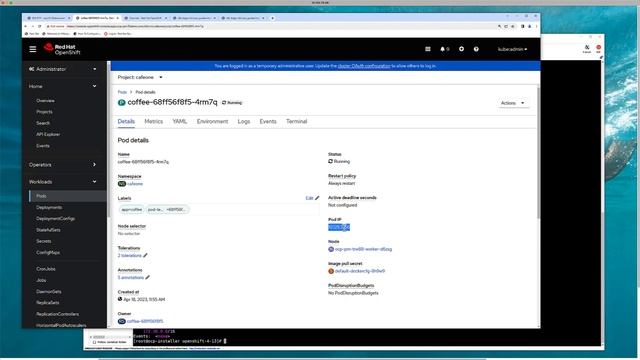This screenshot has width=640, height=360.
Task: Collapse the Home navigation section
Action: click(62, 86)
